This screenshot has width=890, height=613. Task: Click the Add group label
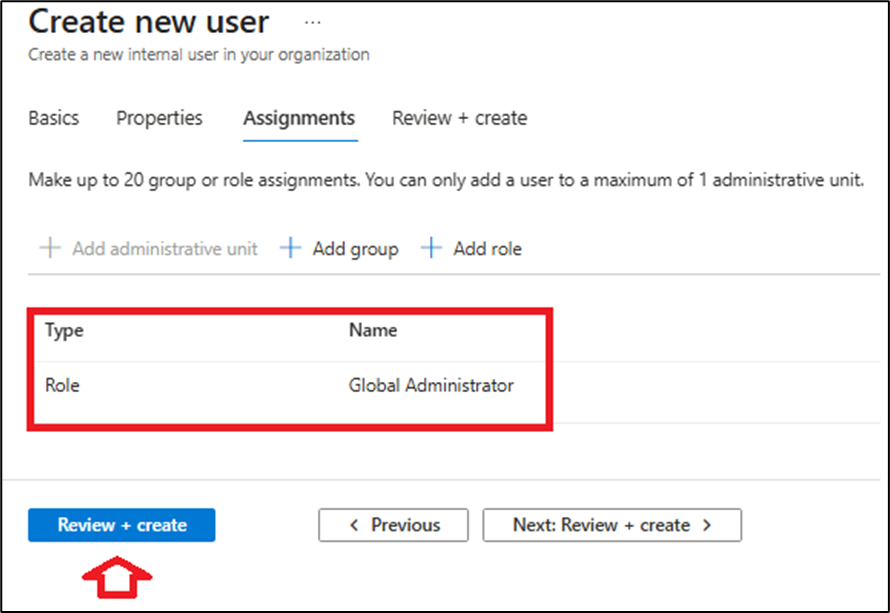click(355, 249)
